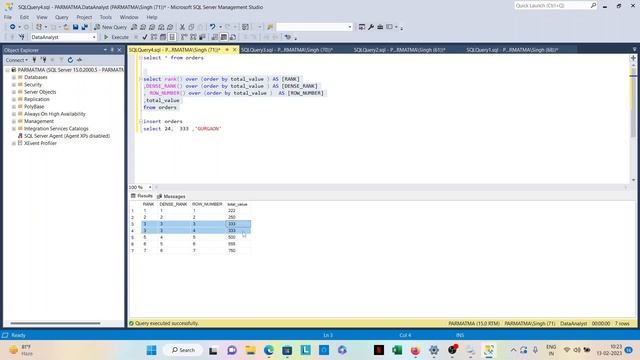Image resolution: width=640 pixels, height=360 pixels.
Task: Open the View menu
Action: tap(42, 17)
